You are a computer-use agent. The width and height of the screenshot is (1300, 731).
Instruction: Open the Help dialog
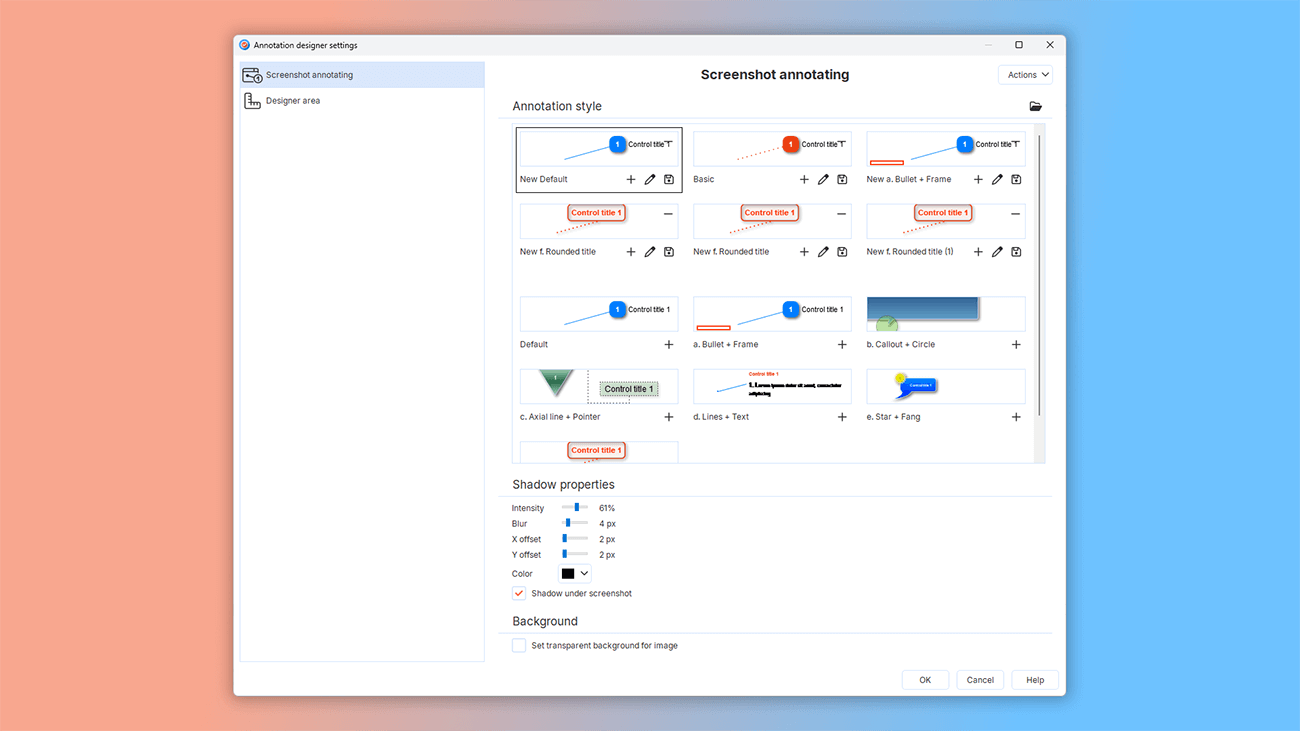pyautogui.click(x=1034, y=679)
